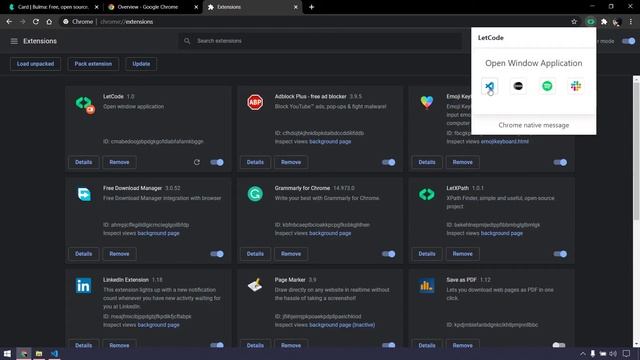Image resolution: width=640 pixels, height=360 pixels.
Task: Click the Update extensions button
Action: pyautogui.click(x=141, y=64)
